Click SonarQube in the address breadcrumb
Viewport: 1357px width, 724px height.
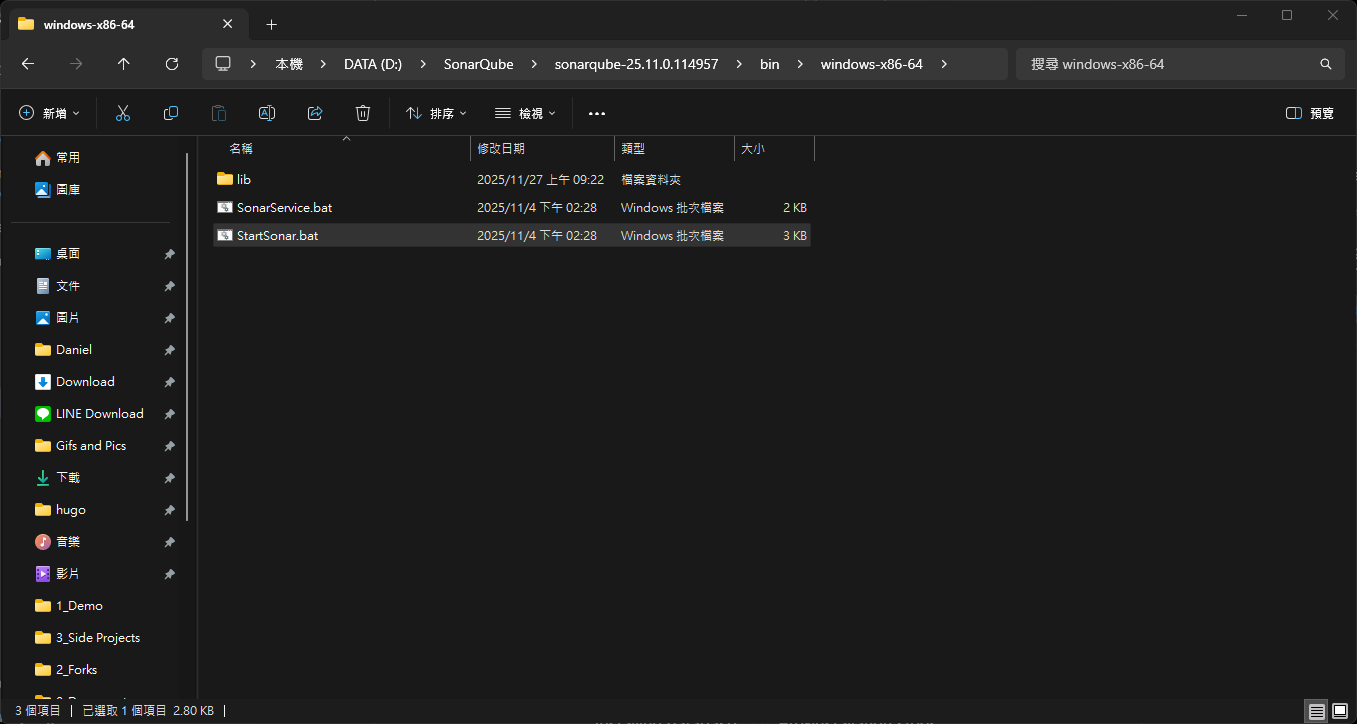coord(478,64)
